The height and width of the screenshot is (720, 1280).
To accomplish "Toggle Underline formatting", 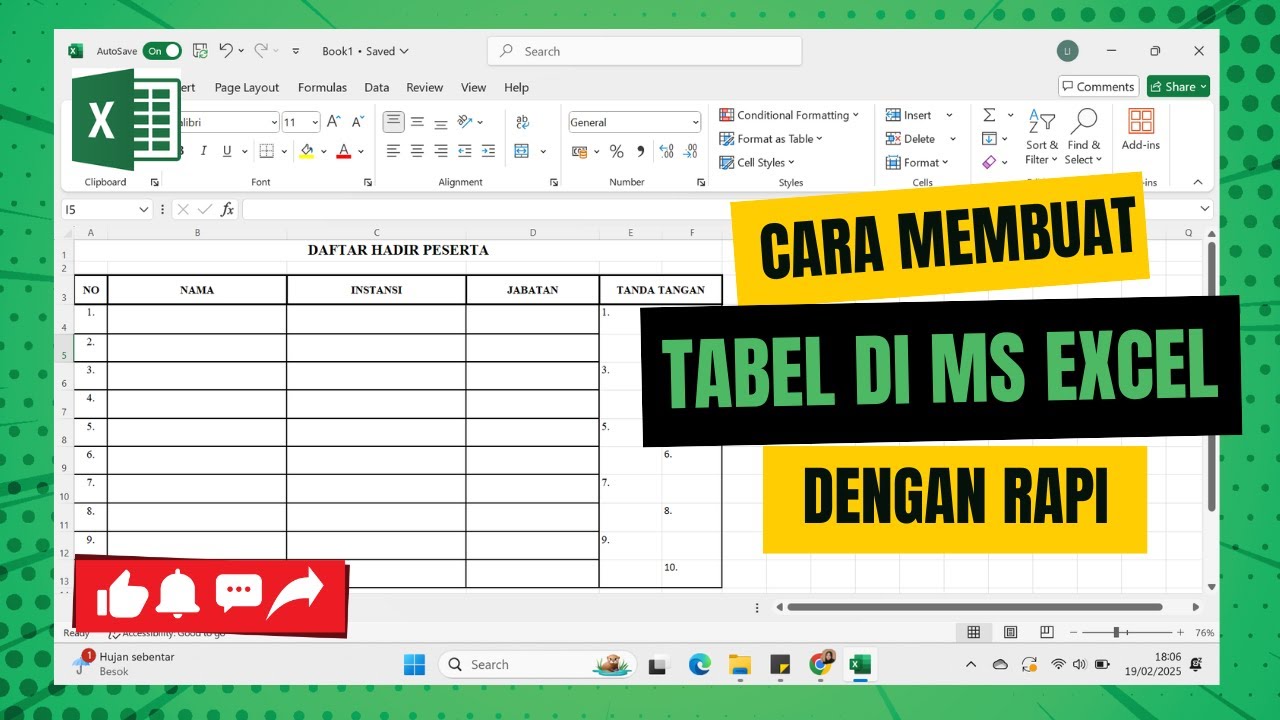I will [x=228, y=151].
